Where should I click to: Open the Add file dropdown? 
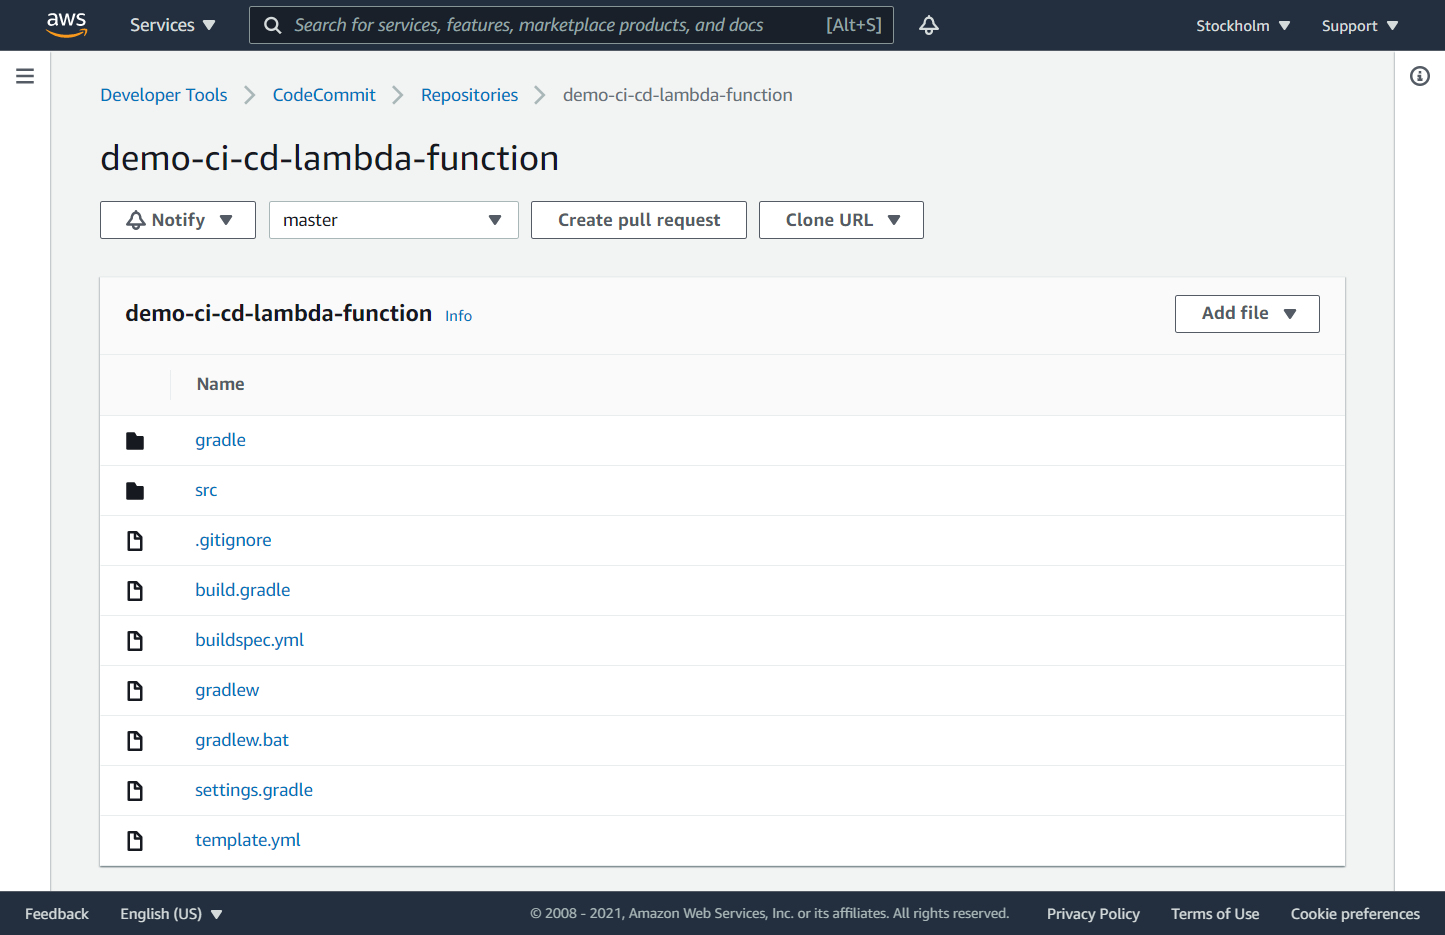coord(1247,314)
